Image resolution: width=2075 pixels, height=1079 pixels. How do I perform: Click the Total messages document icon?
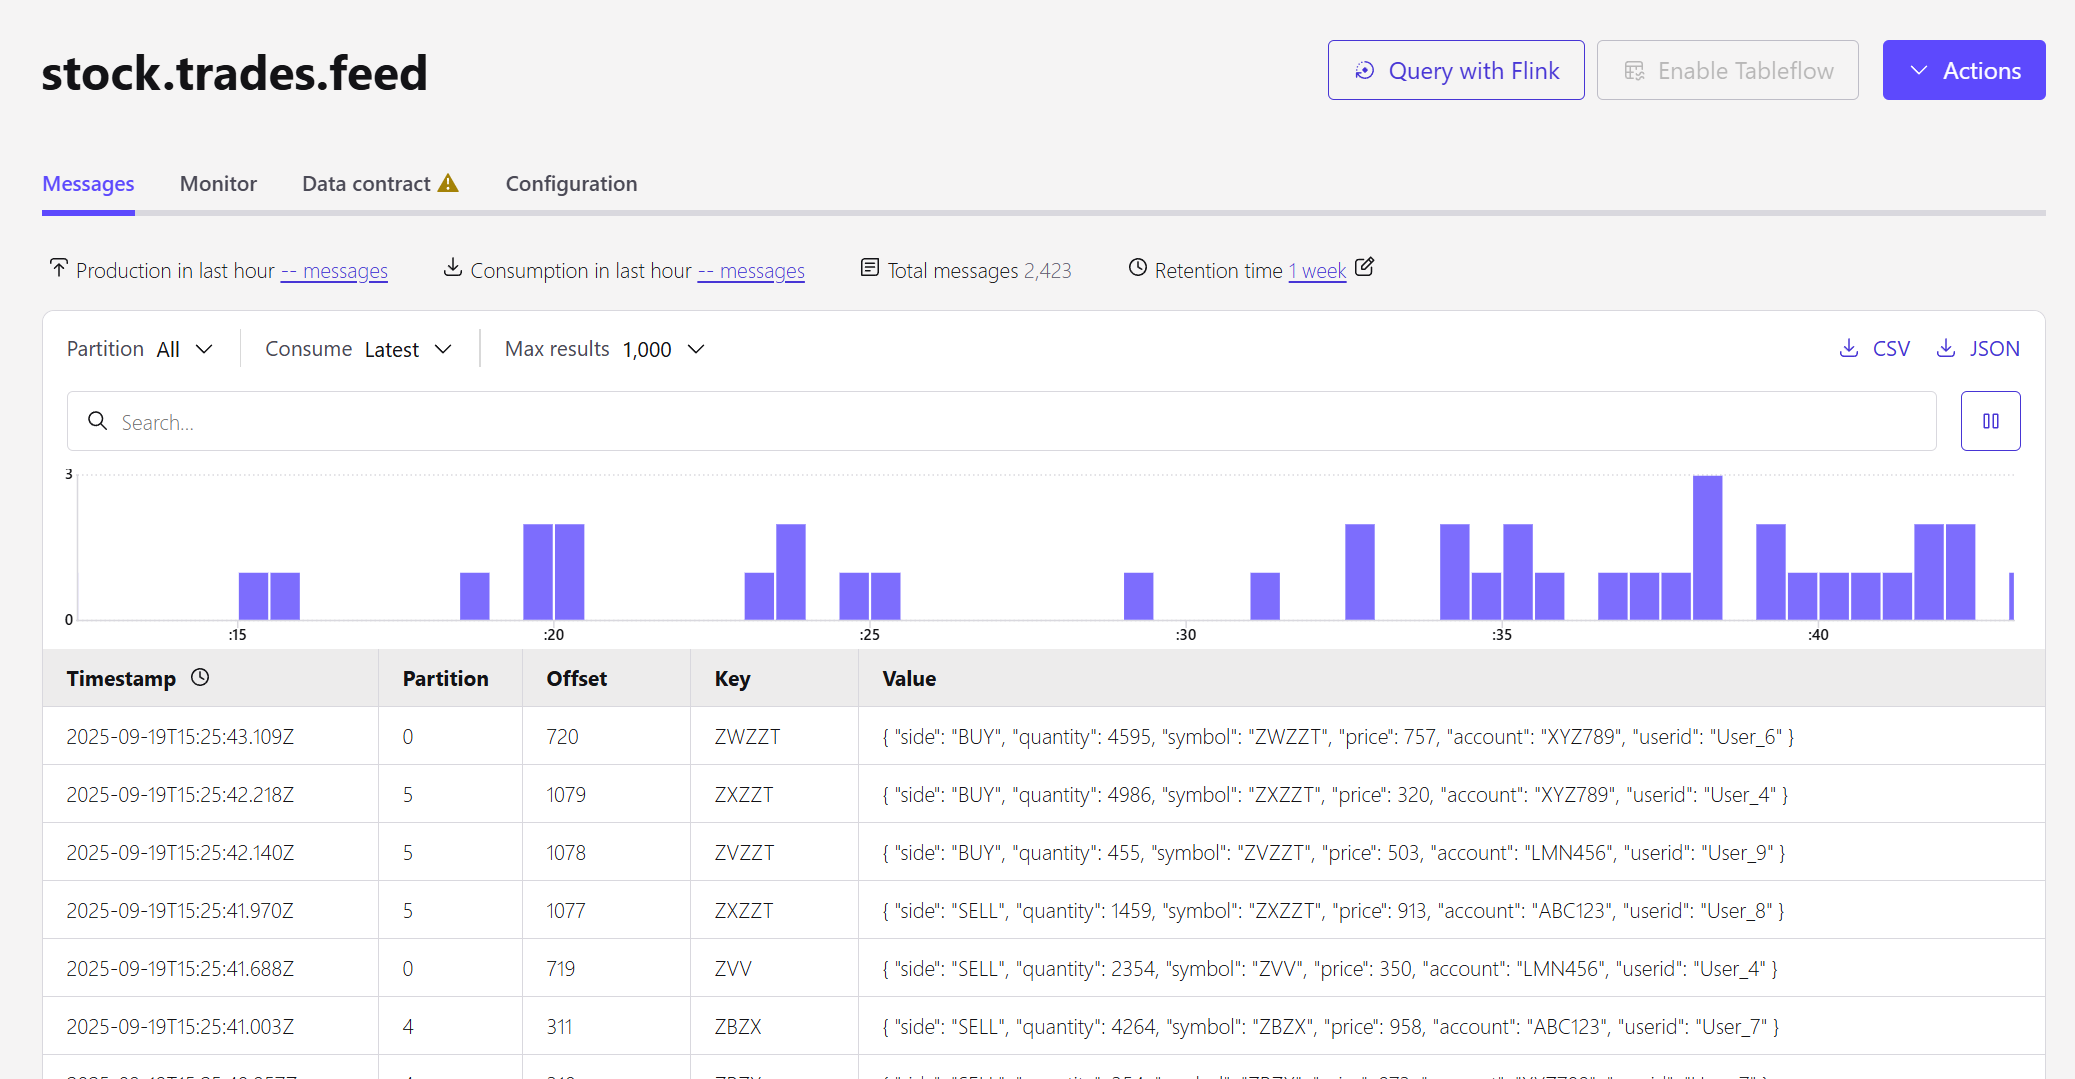point(870,268)
